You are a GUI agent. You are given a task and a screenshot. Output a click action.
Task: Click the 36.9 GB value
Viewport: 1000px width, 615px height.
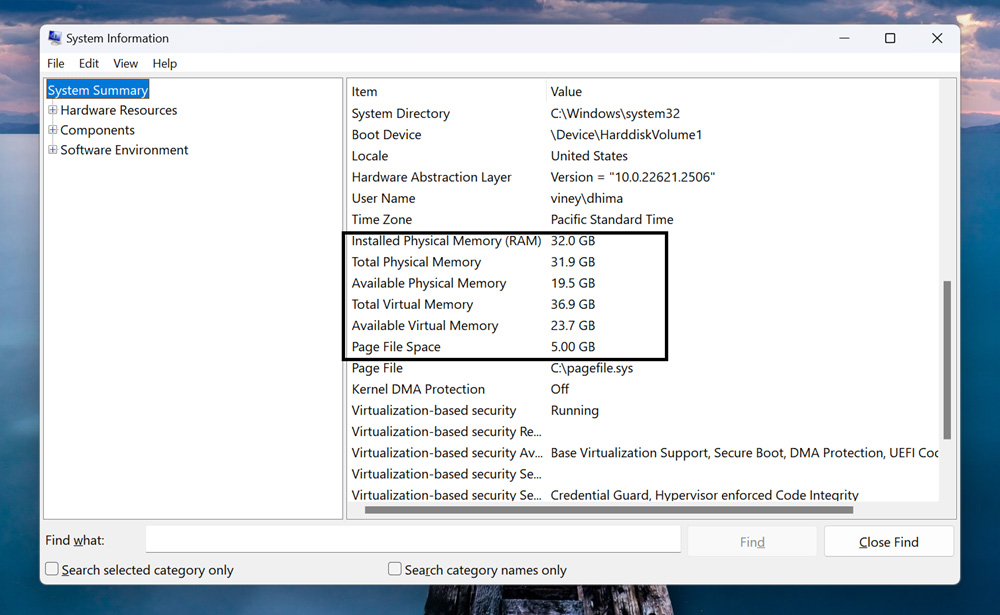click(x=572, y=304)
